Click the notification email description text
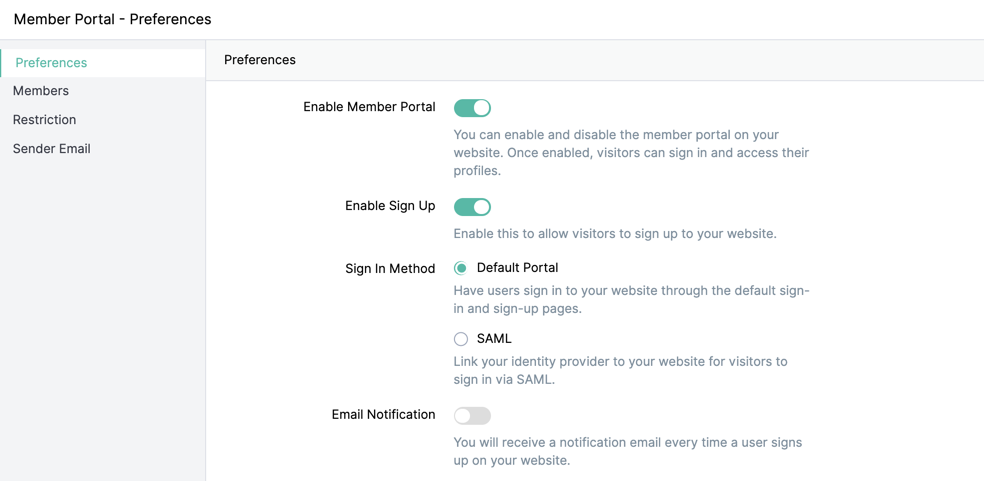The width and height of the screenshot is (984, 481). pyautogui.click(x=628, y=451)
